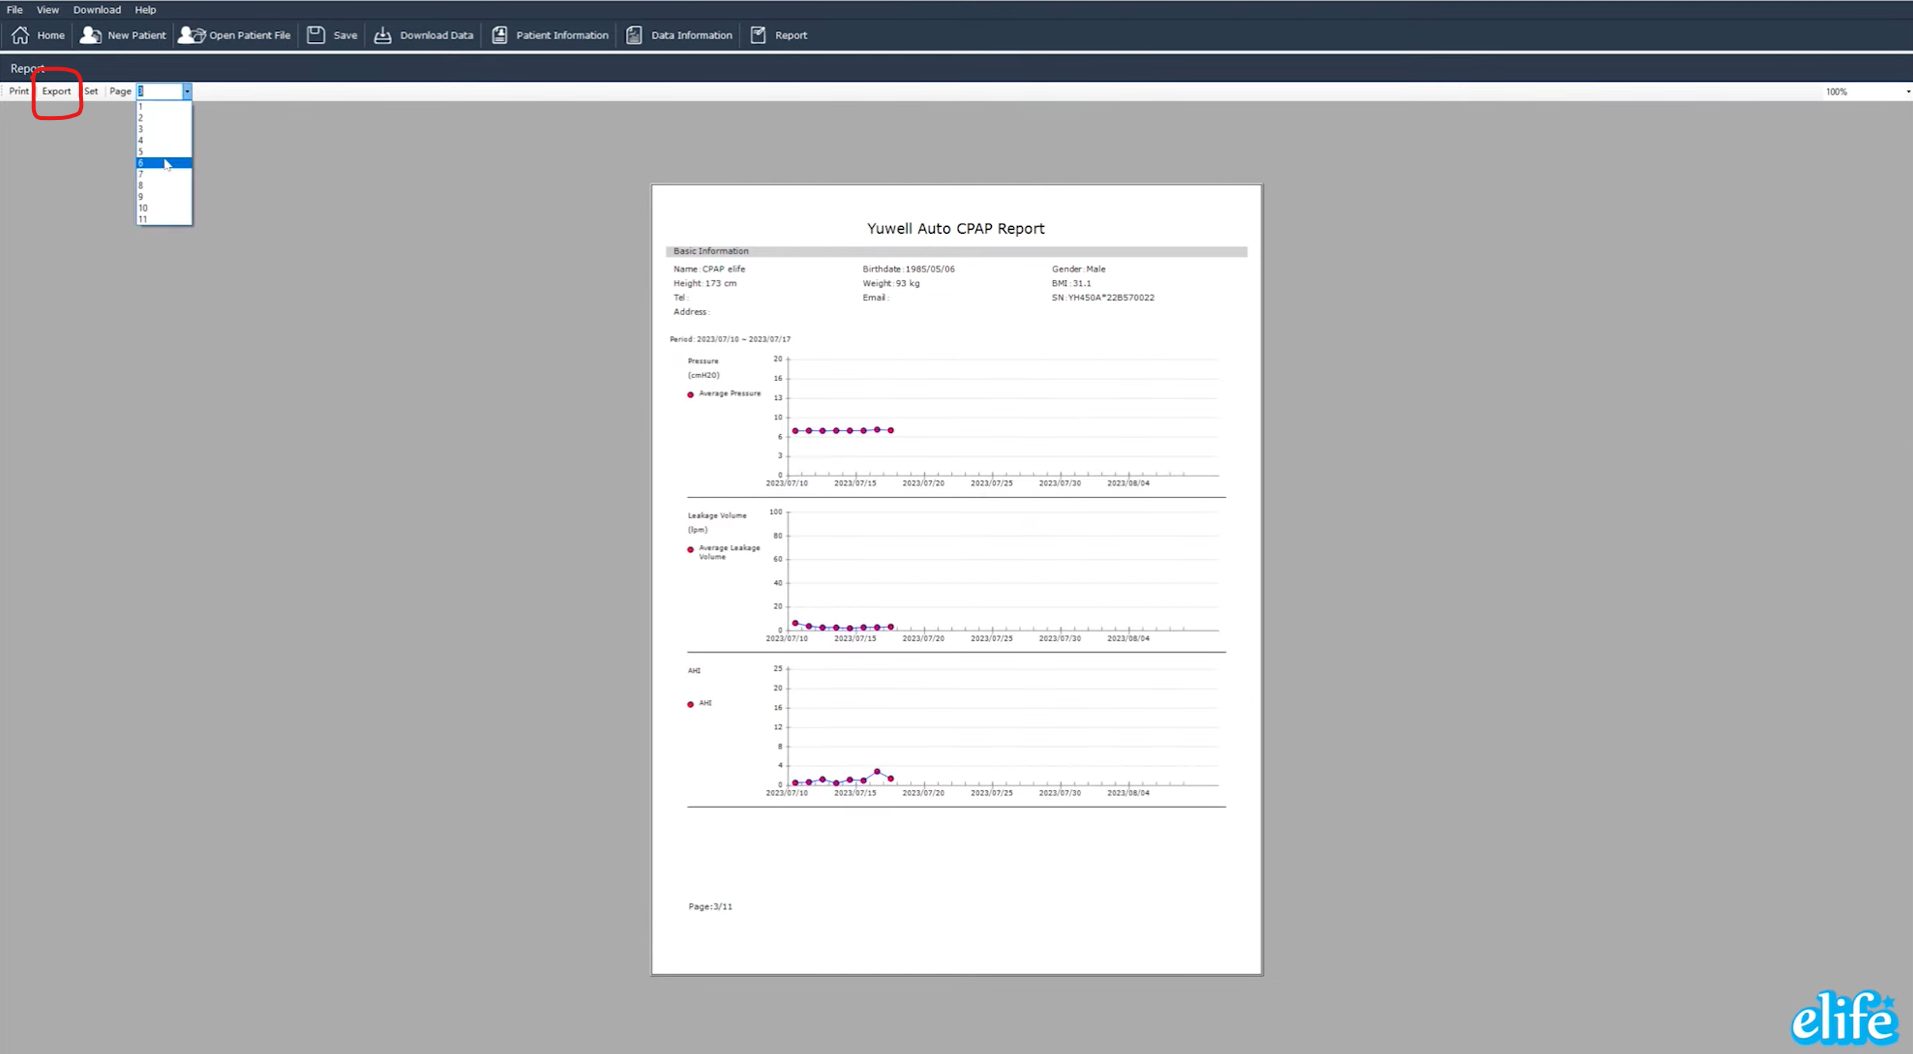Click the Set button
The height and width of the screenshot is (1054, 1913).
[91, 91]
